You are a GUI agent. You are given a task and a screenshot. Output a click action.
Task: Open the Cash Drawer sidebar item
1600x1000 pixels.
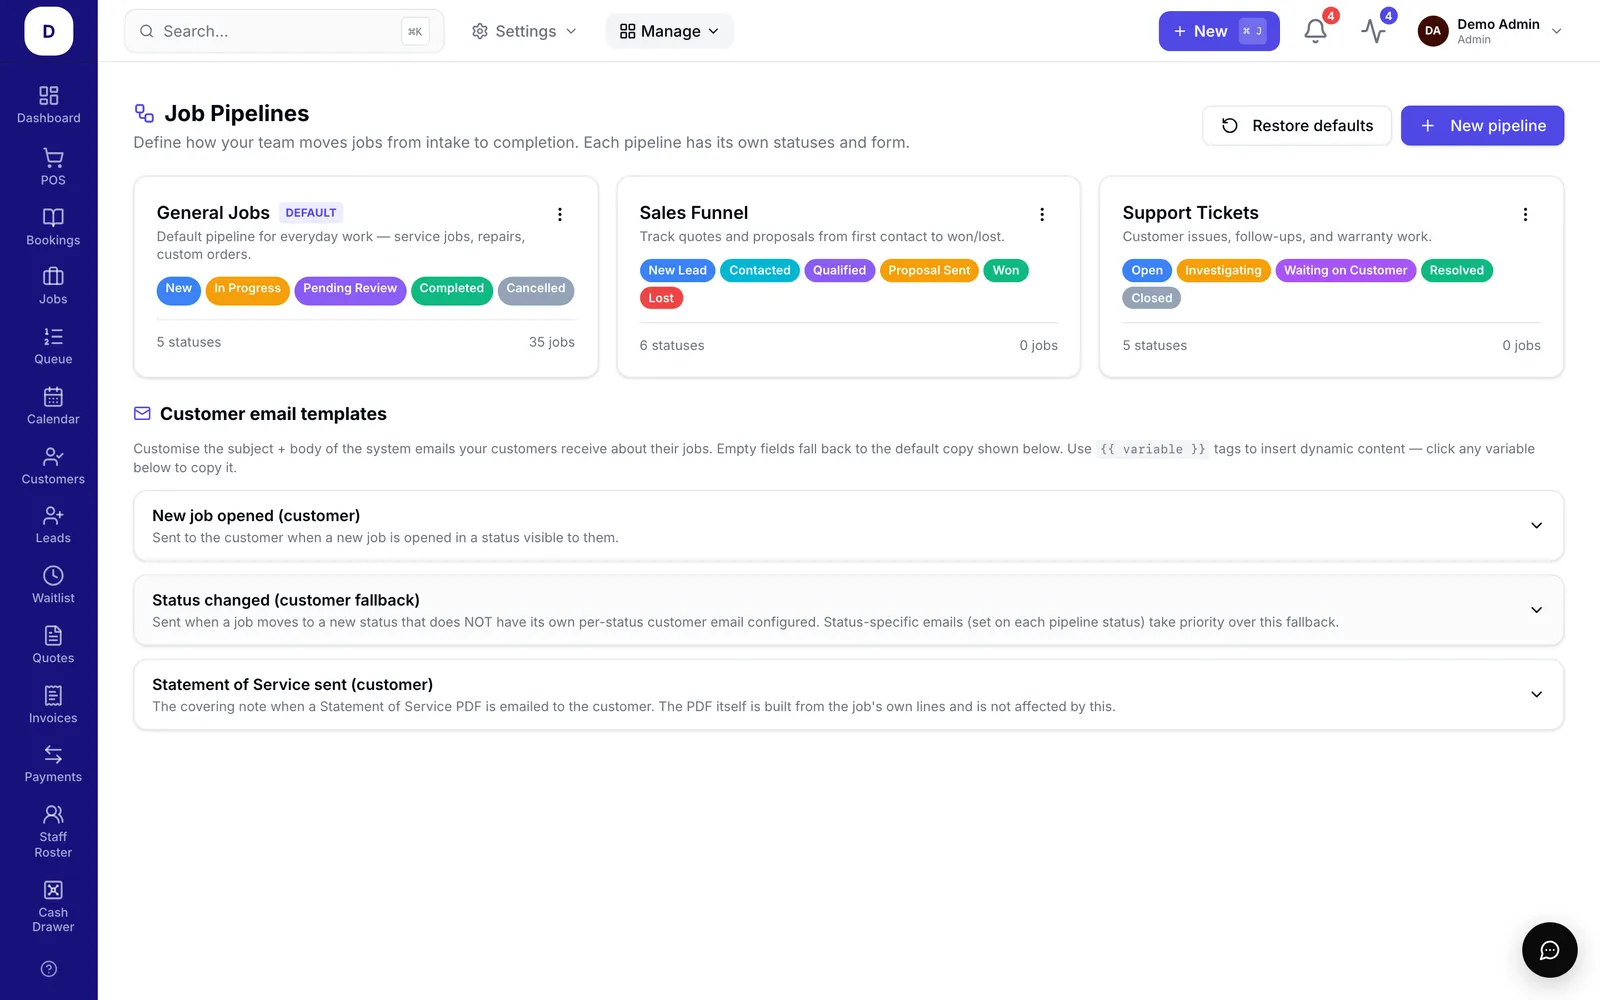coord(53,906)
